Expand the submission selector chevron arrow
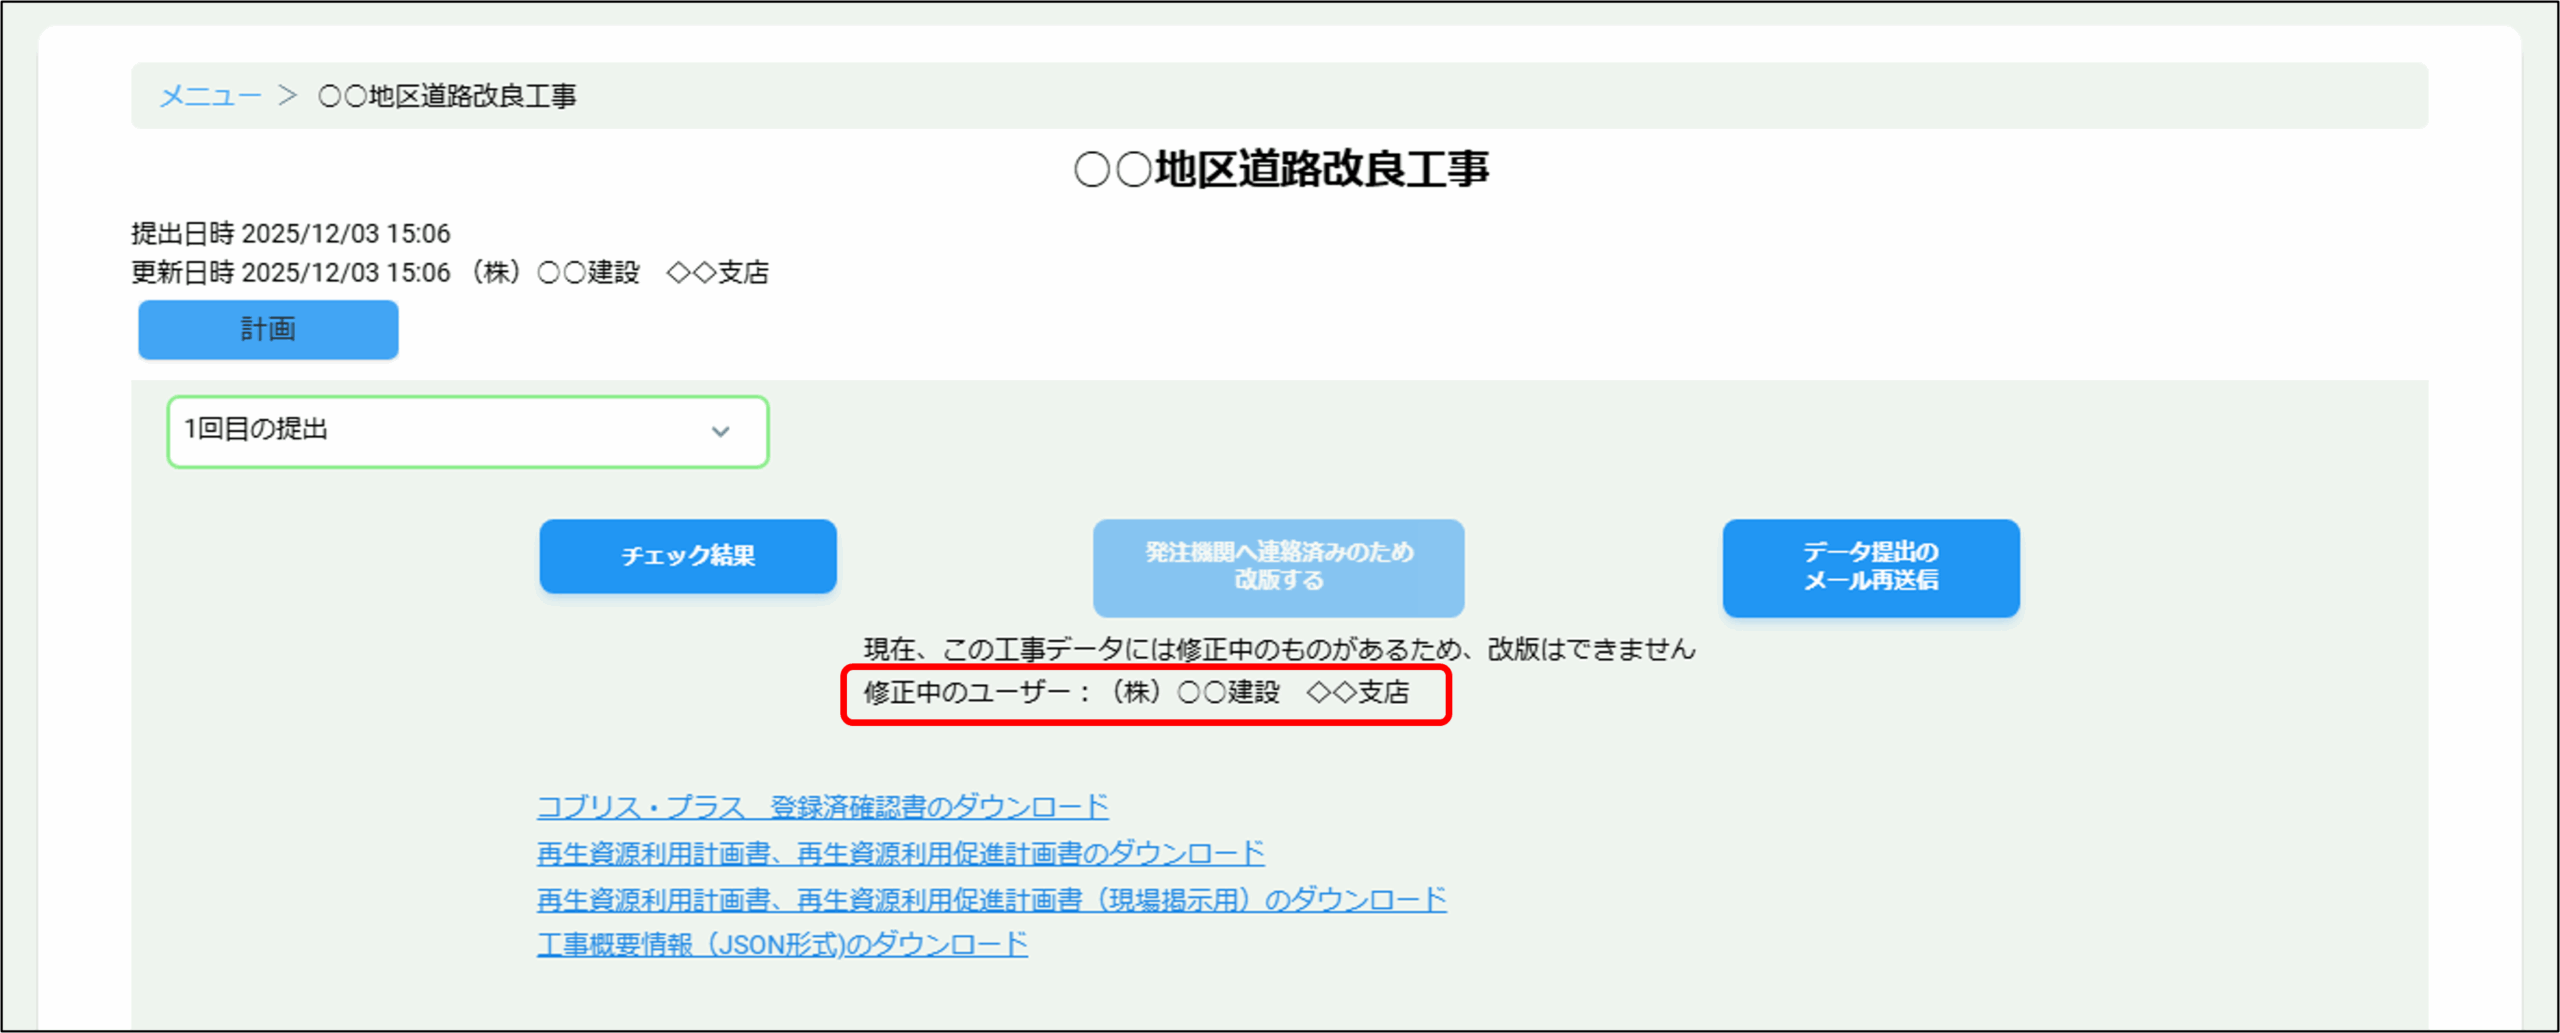 [x=720, y=432]
